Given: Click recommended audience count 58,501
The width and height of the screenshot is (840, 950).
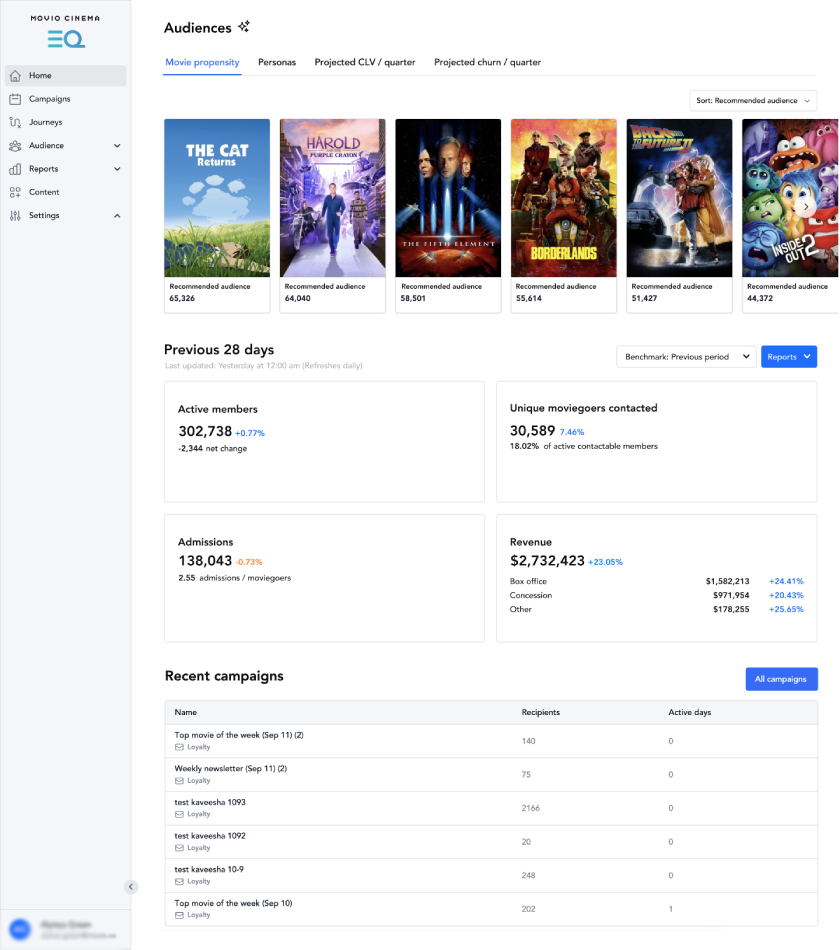Looking at the screenshot, I should coord(413,298).
